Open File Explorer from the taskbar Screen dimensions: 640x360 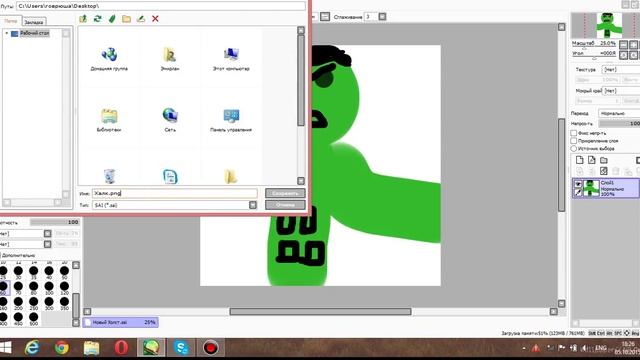(x=91, y=348)
